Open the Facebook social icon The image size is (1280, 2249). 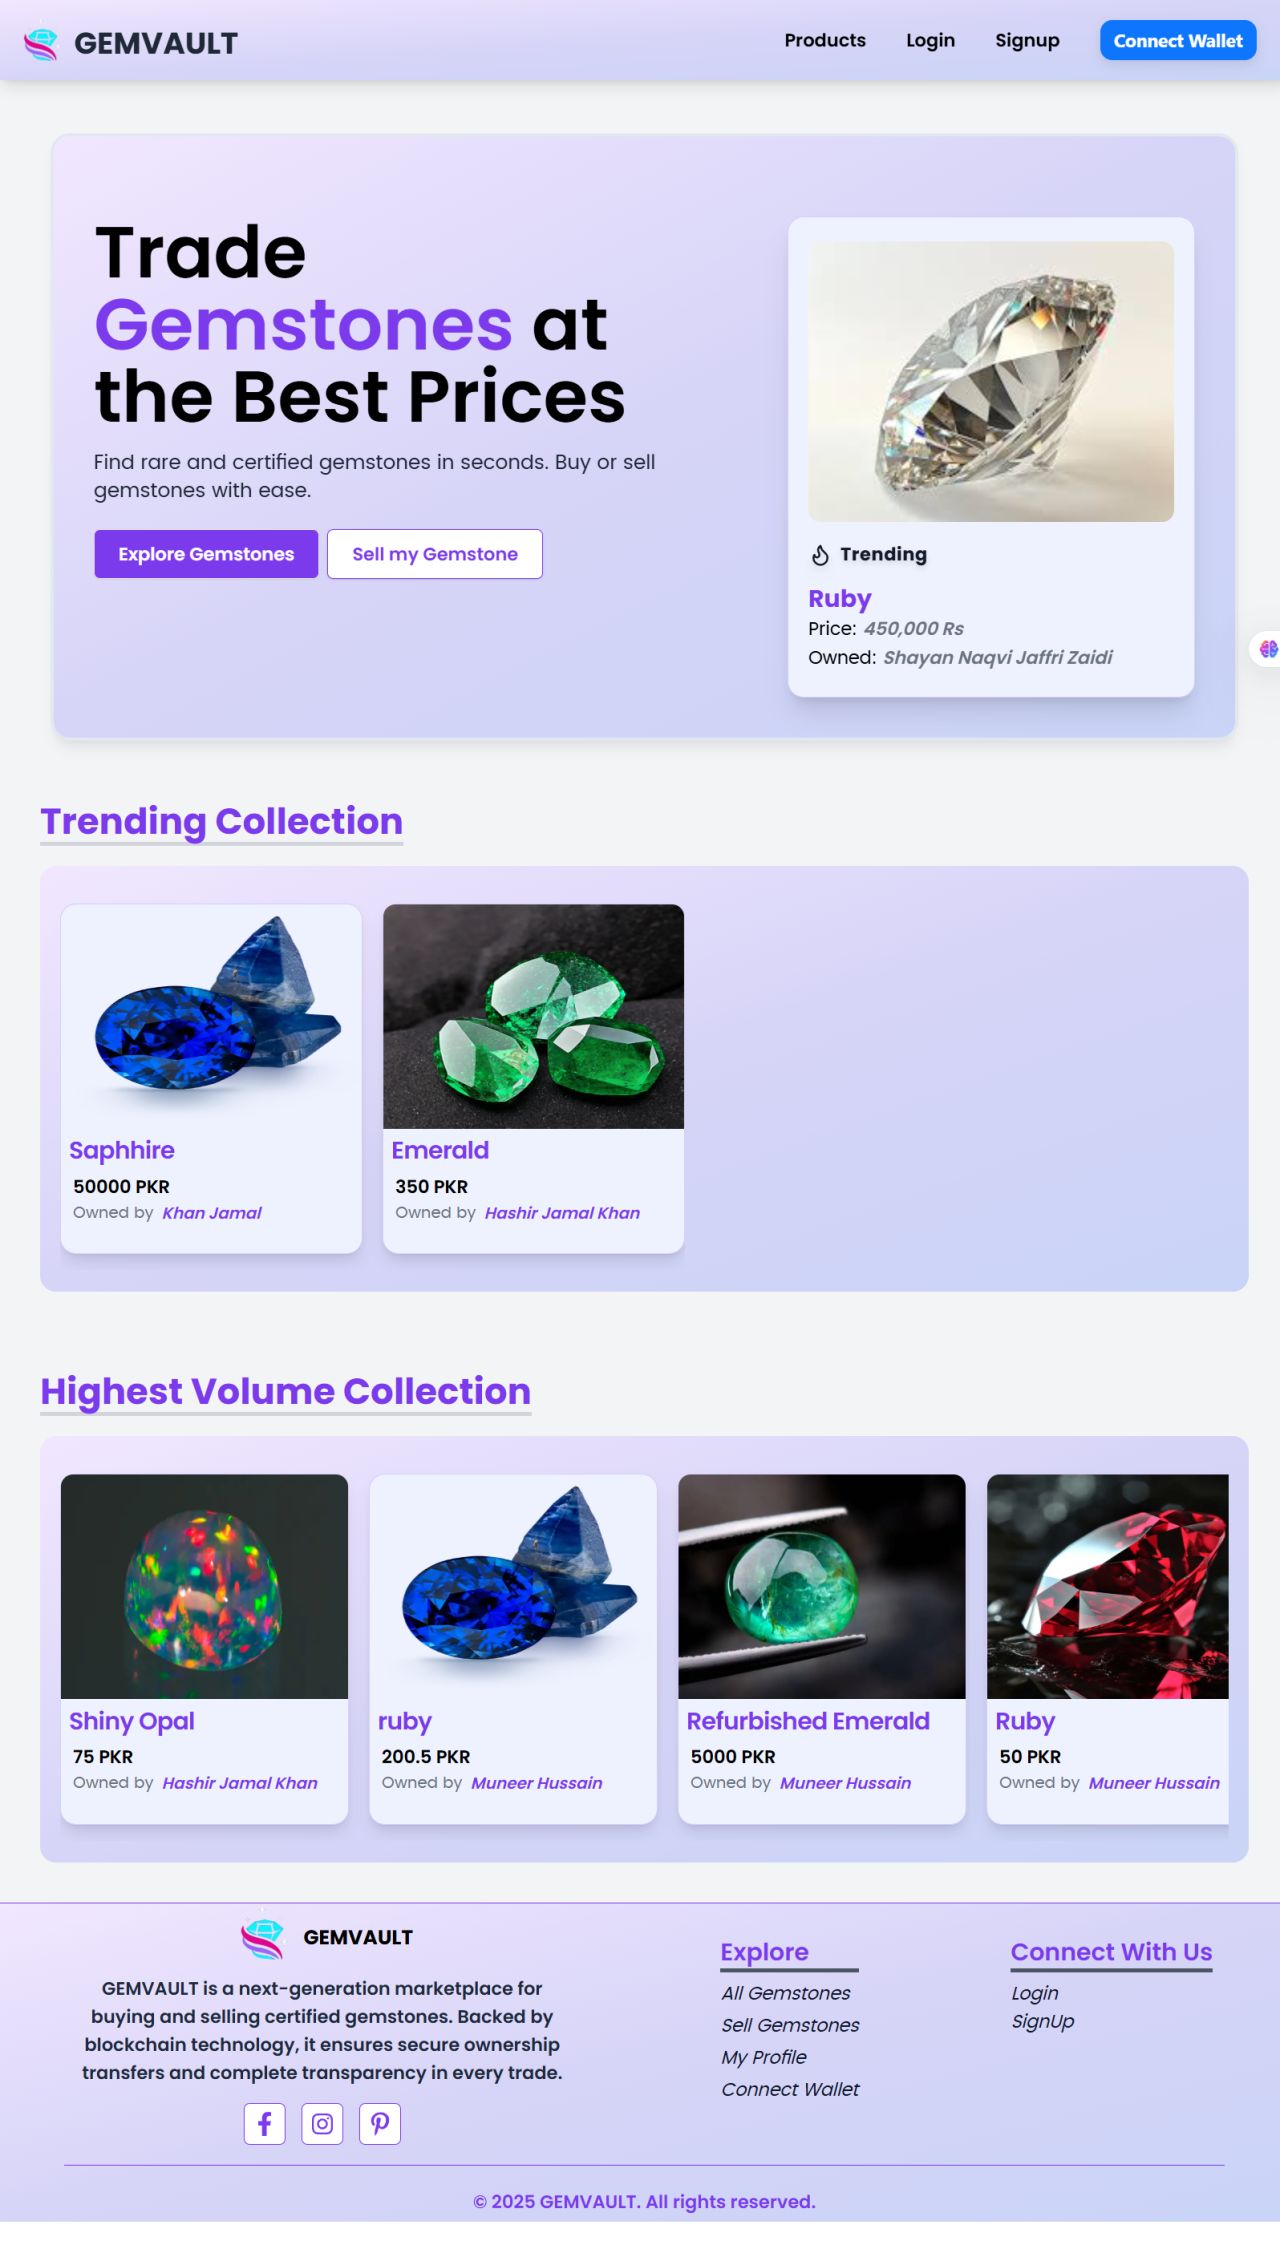point(265,2123)
